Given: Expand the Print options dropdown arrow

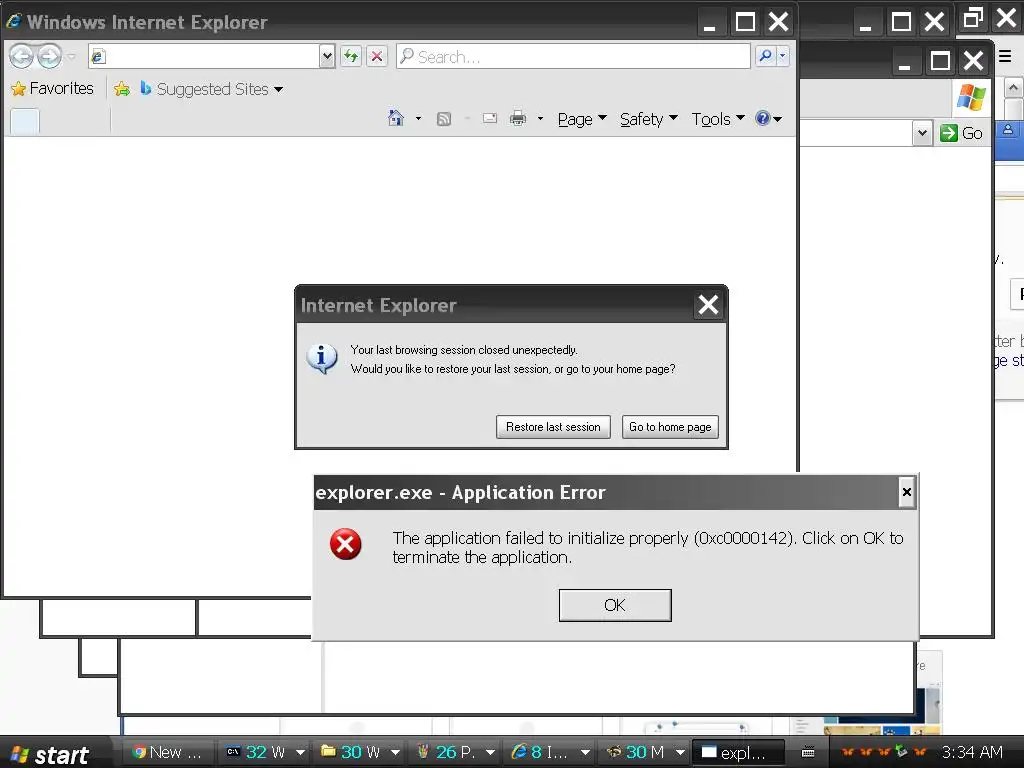Looking at the screenshot, I should tap(540, 118).
